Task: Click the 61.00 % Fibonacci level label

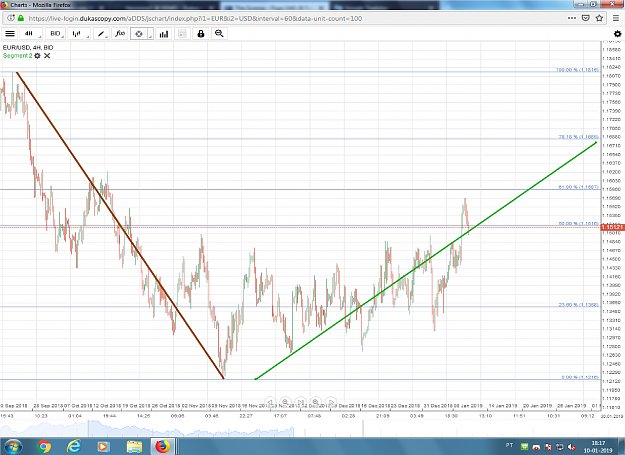Action: coord(578,187)
